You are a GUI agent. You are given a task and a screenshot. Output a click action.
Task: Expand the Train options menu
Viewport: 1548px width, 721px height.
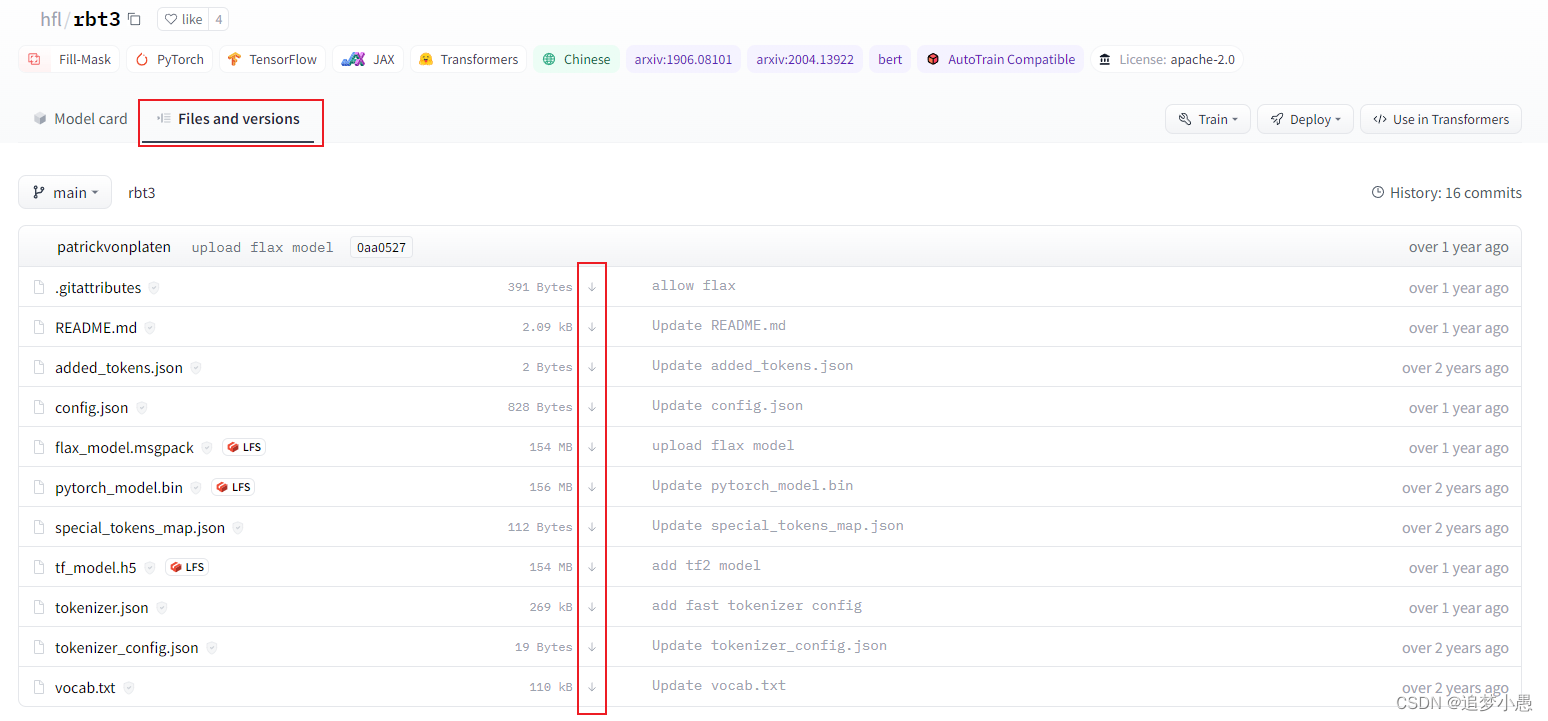pos(1207,118)
